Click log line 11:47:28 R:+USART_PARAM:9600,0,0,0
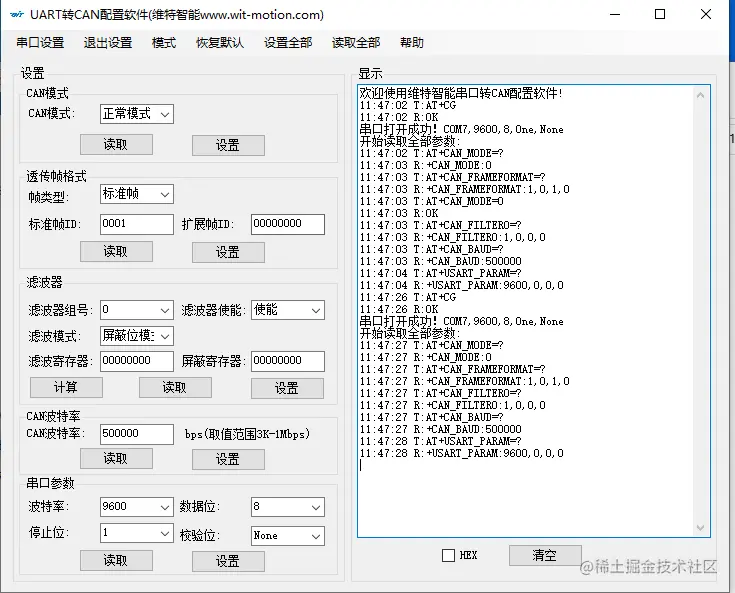Screen dimensions: 735x593 462,453
